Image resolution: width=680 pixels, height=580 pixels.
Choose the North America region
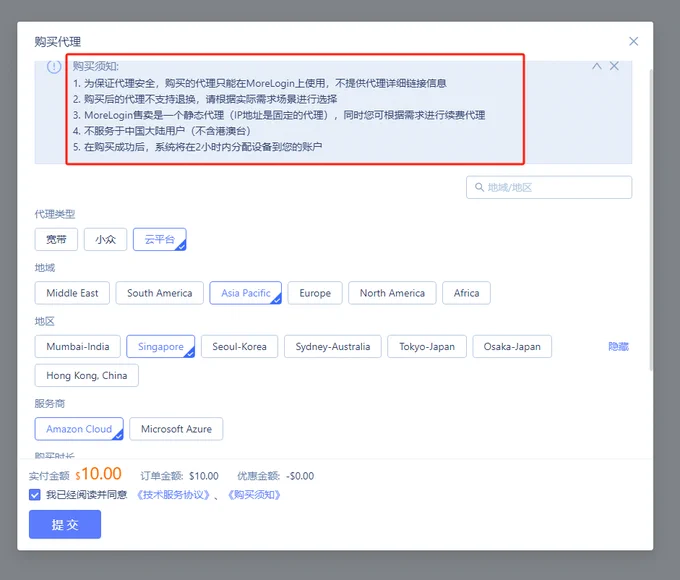392,293
